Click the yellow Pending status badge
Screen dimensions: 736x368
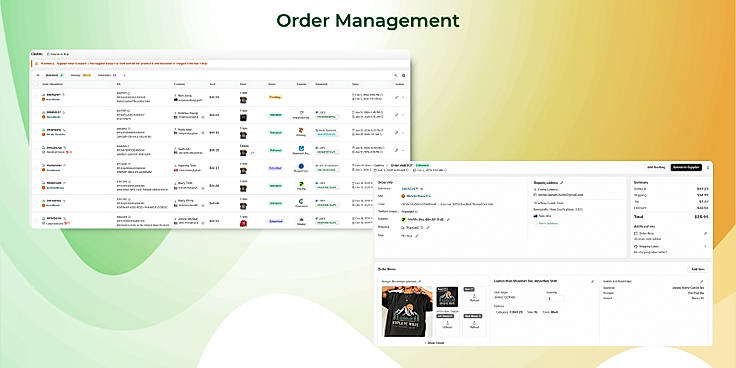pyautogui.click(x=275, y=97)
